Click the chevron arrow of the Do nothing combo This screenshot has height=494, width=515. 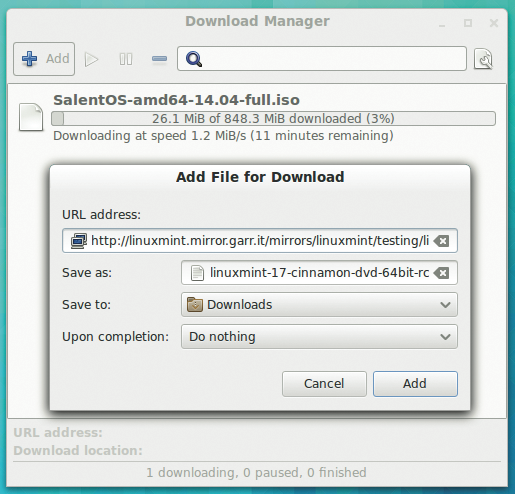445,337
